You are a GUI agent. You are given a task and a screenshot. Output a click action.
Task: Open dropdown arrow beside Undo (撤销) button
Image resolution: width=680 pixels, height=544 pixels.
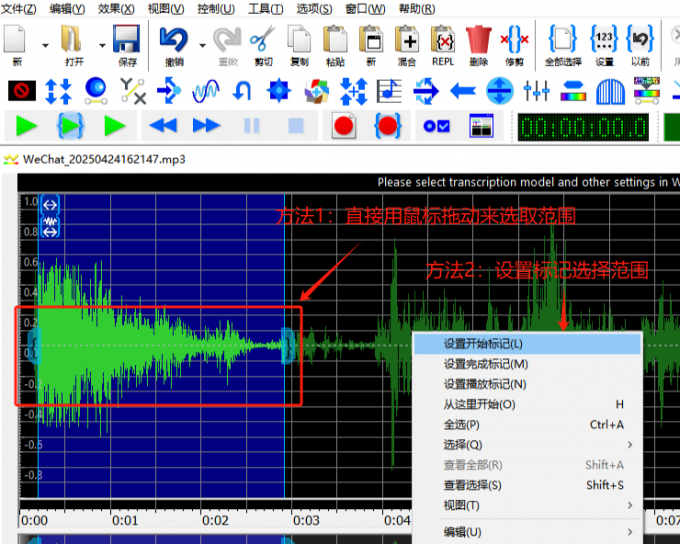[202, 45]
